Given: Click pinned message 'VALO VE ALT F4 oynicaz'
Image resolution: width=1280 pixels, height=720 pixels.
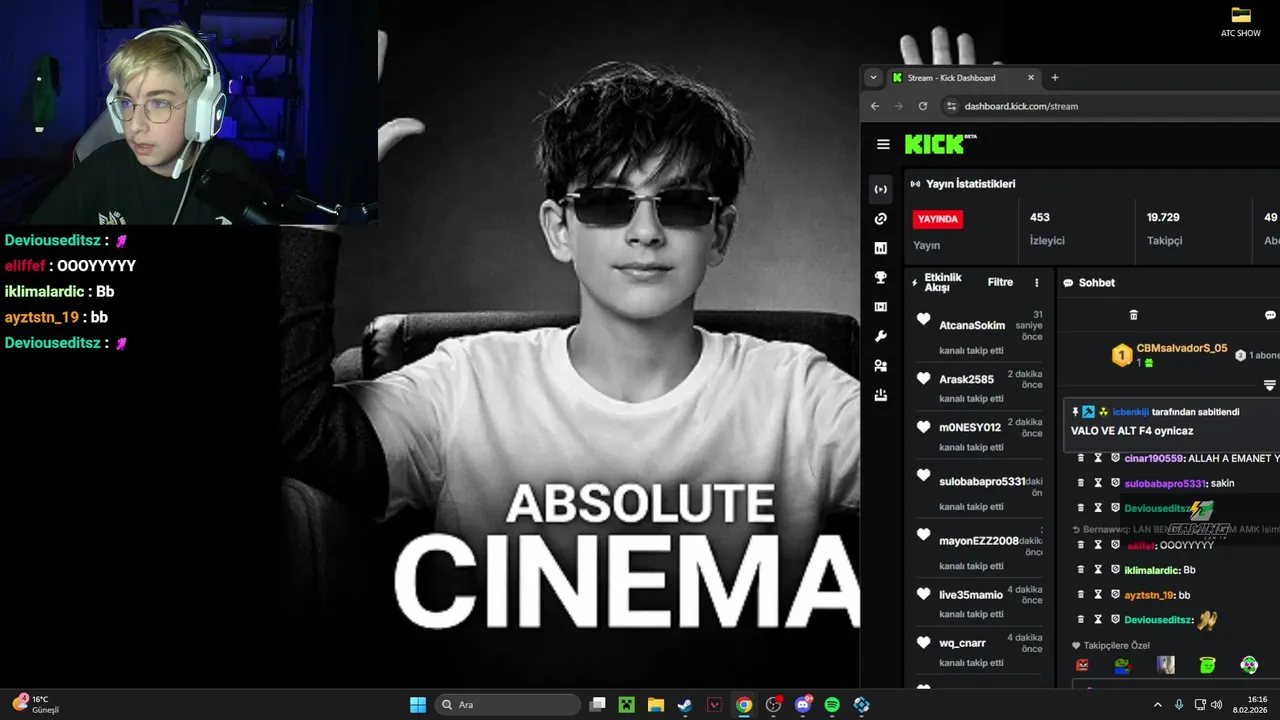Looking at the screenshot, I should [x=1132, y=431].
